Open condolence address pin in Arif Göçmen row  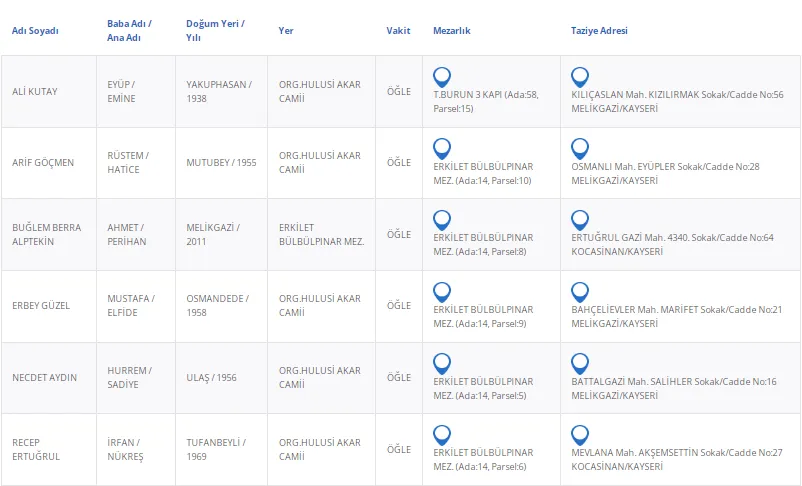[x=579, y=148]
